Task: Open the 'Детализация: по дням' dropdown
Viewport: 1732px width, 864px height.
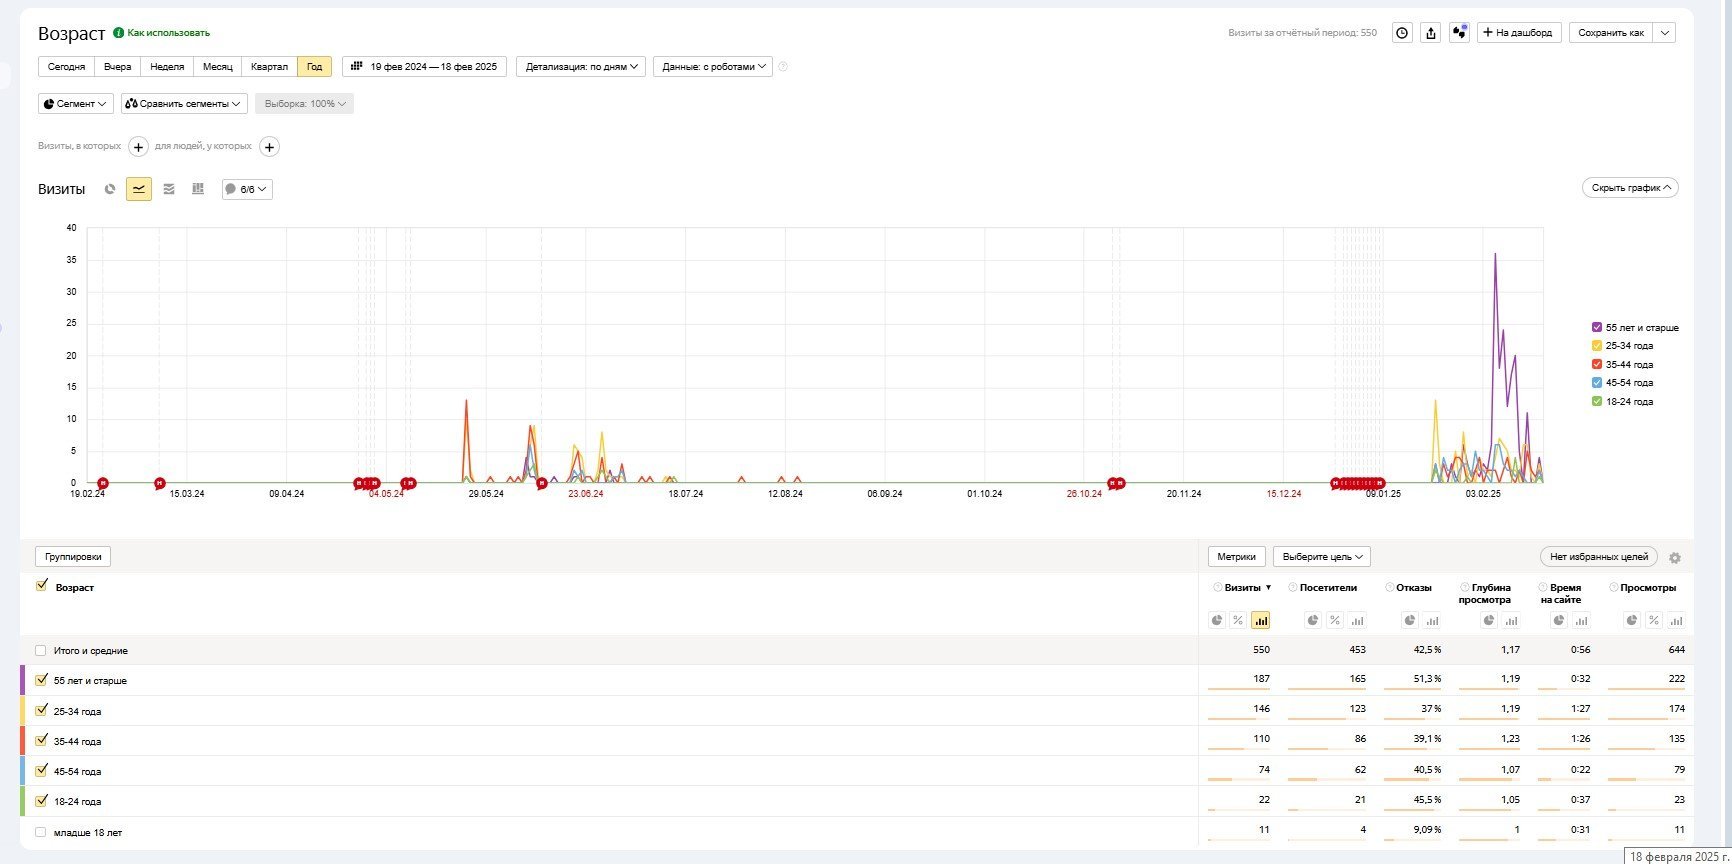Action: pyautogui.click(x=581, y=67)
